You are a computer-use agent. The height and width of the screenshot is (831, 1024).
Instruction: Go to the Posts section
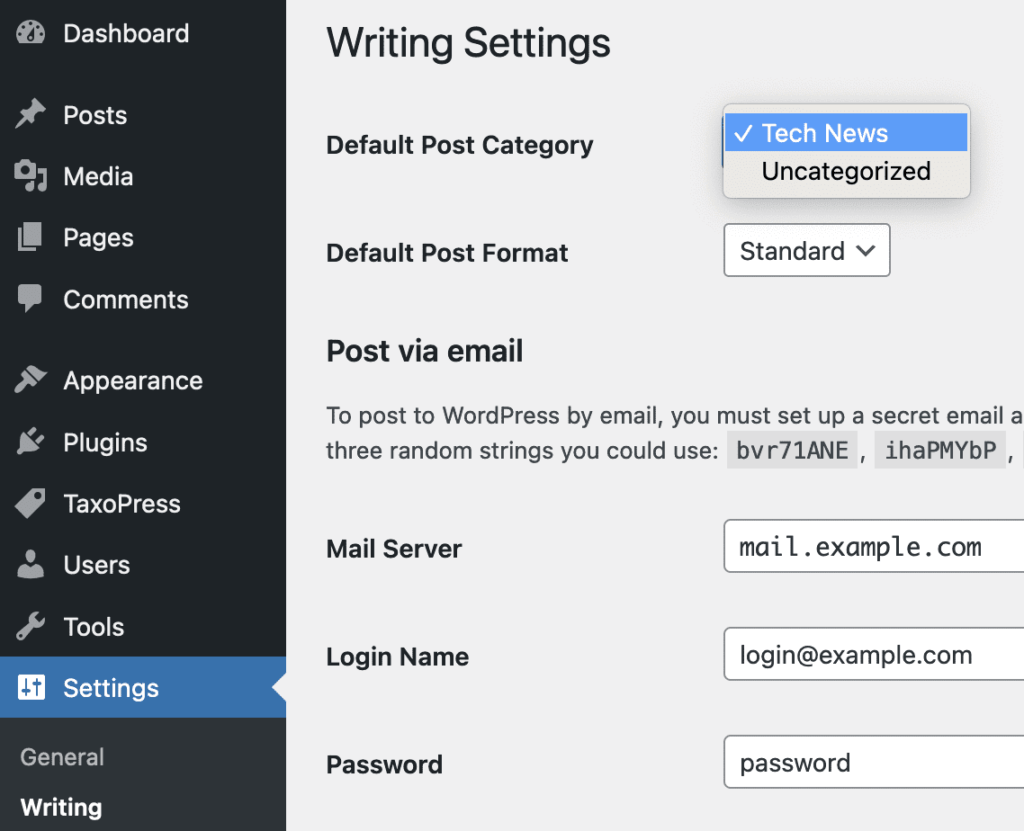click(143, 115)
